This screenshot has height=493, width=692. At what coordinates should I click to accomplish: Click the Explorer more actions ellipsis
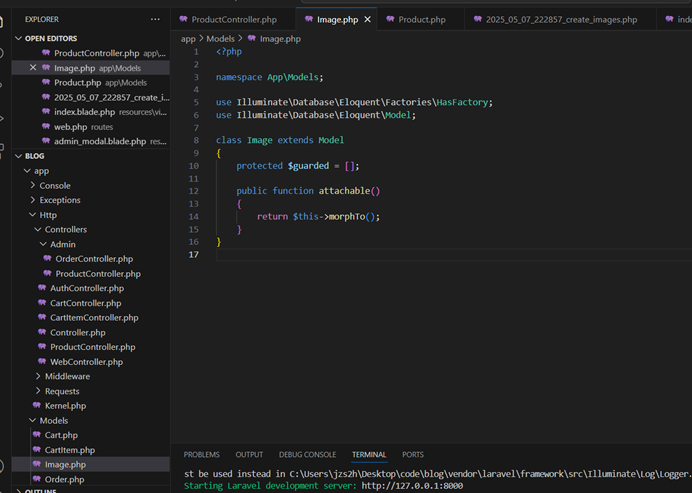155,19
